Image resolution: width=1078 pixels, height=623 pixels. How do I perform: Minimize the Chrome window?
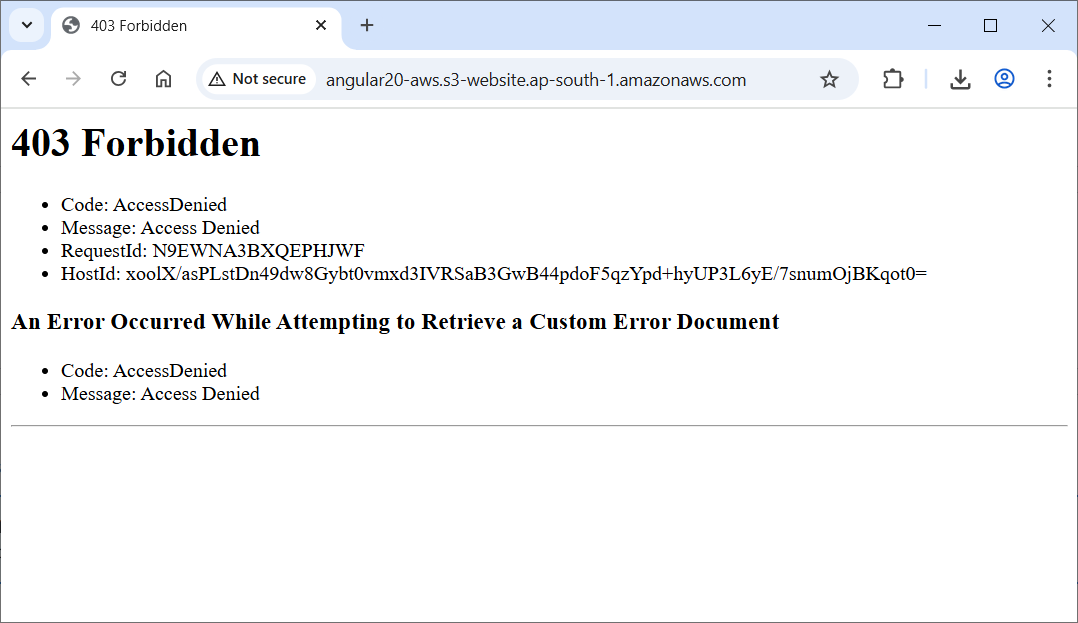(934, 26)
